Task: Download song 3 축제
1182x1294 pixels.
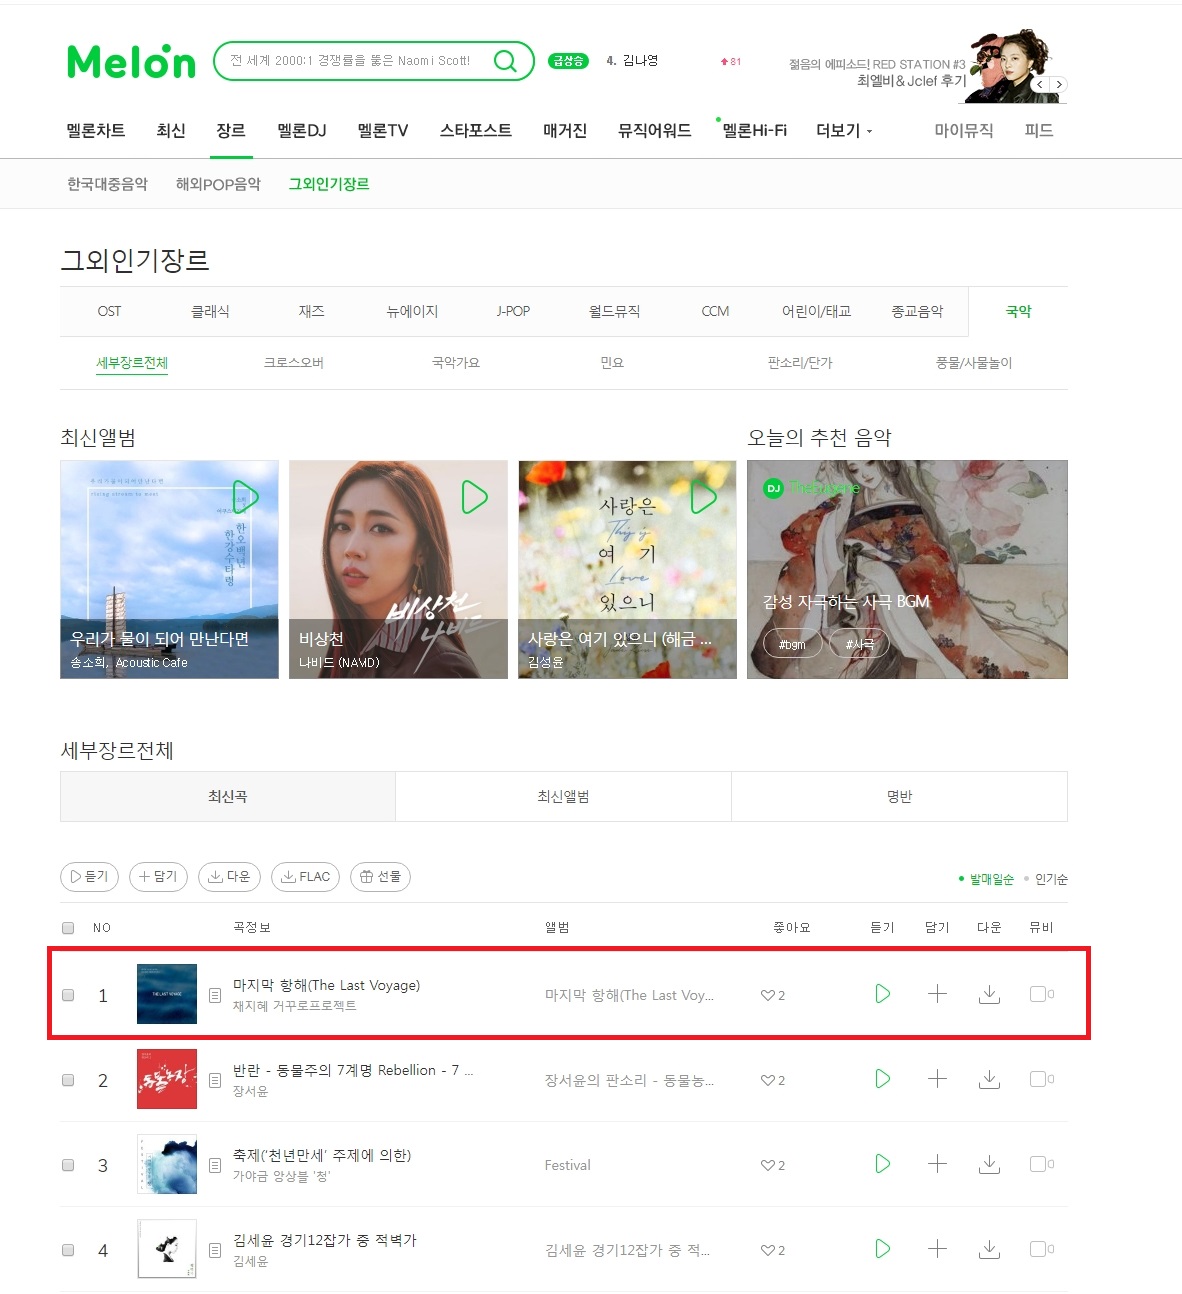Action: (989, 1164)
